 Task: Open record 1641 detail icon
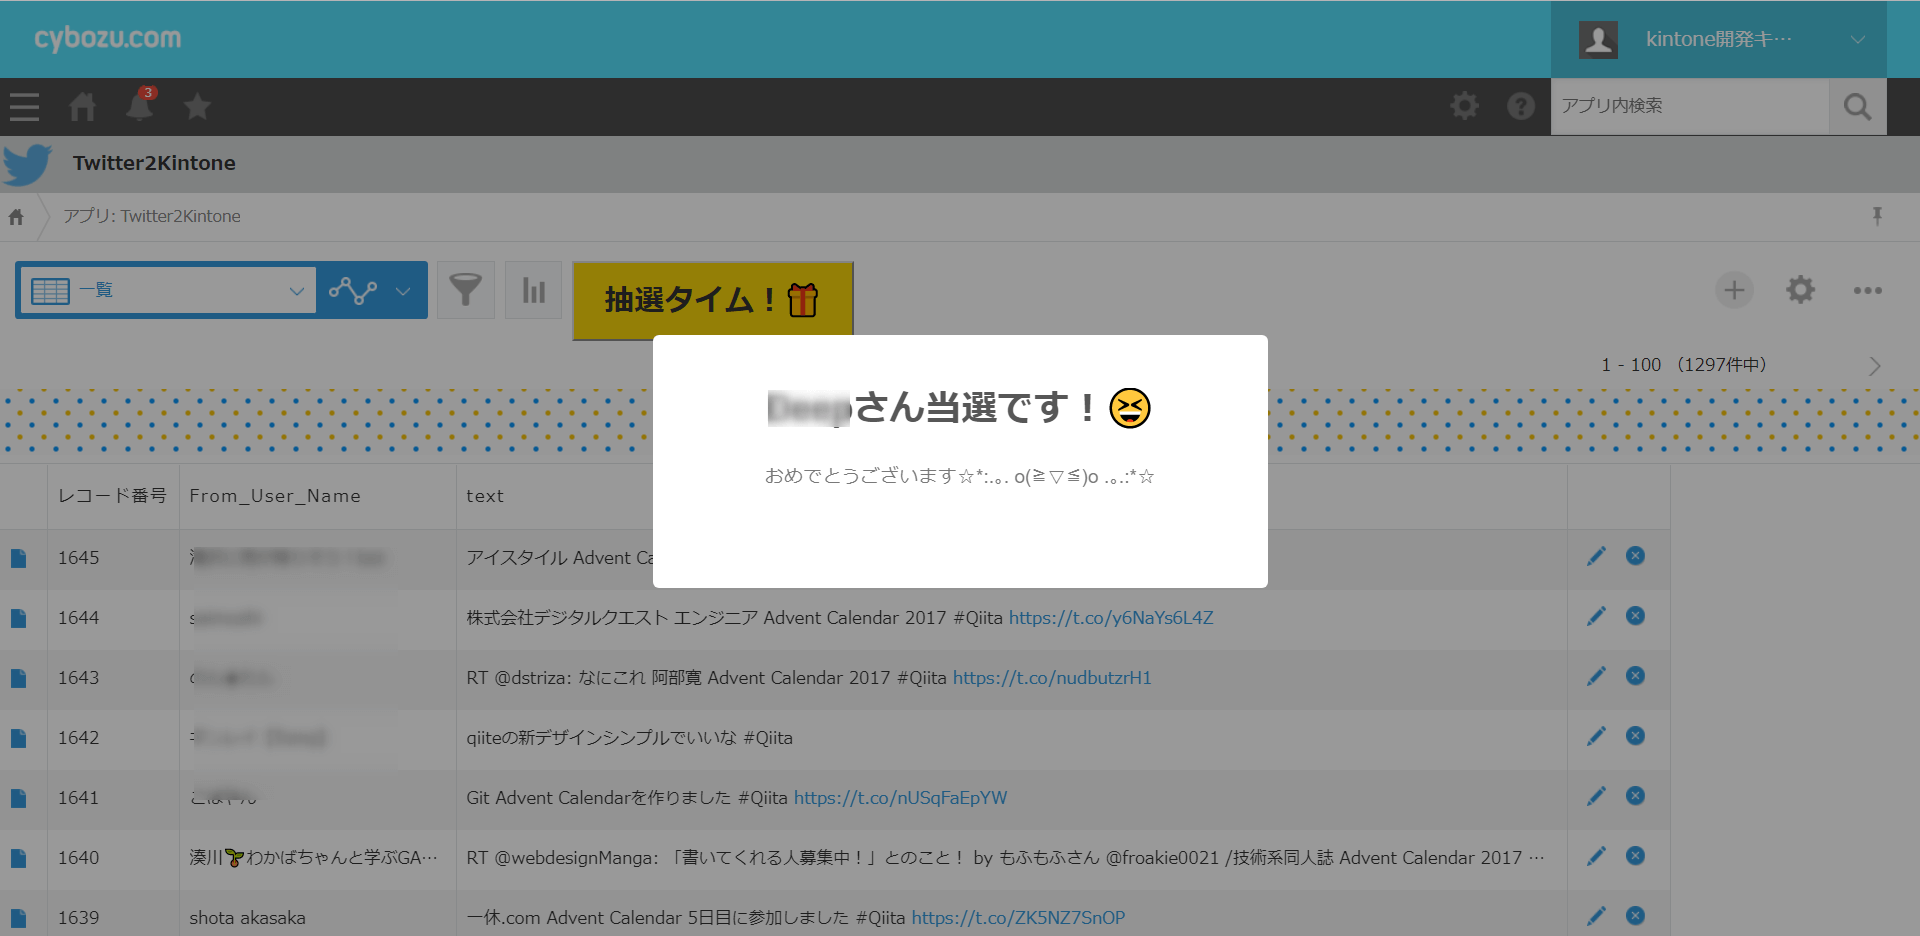[18, 798]
